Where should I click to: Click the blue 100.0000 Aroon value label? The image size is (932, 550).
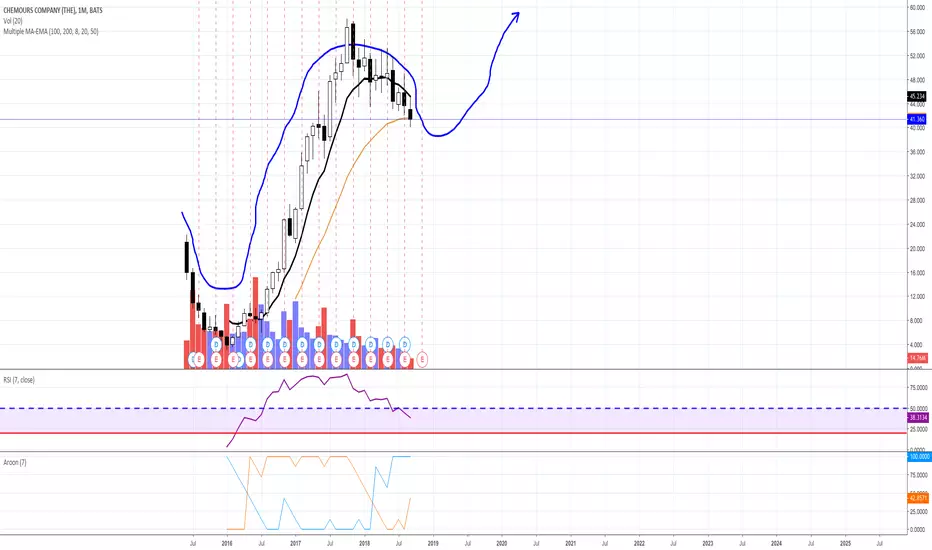pyautogui.click(x=919, y=457)
